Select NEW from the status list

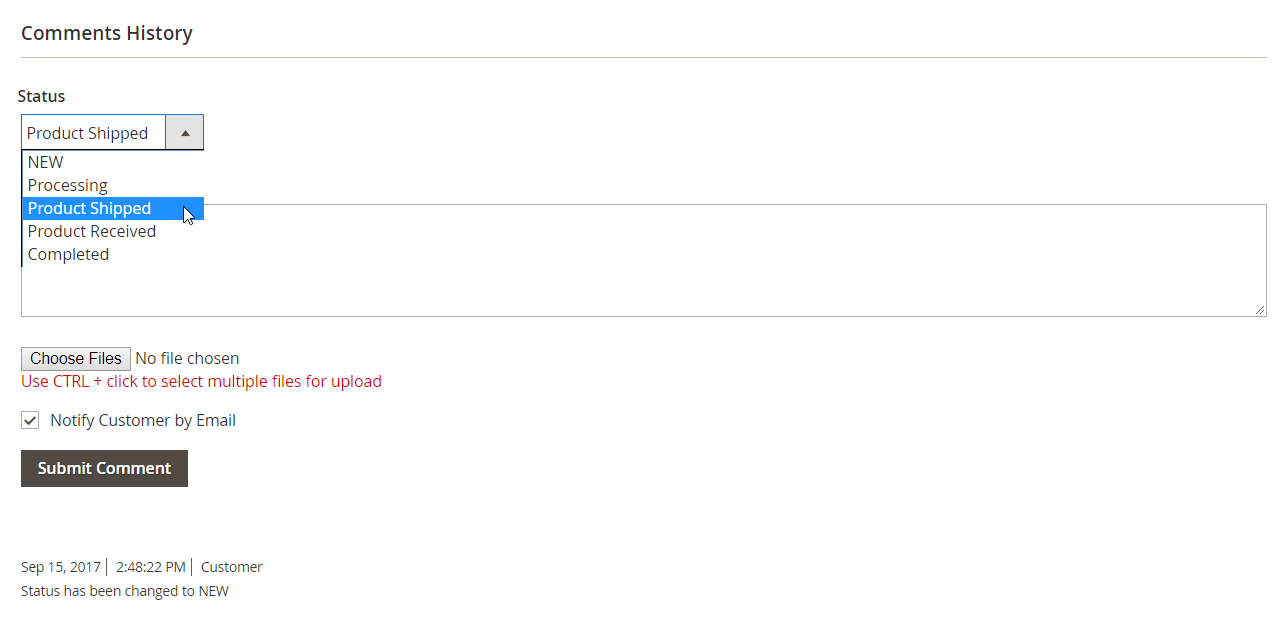[46, 162]
